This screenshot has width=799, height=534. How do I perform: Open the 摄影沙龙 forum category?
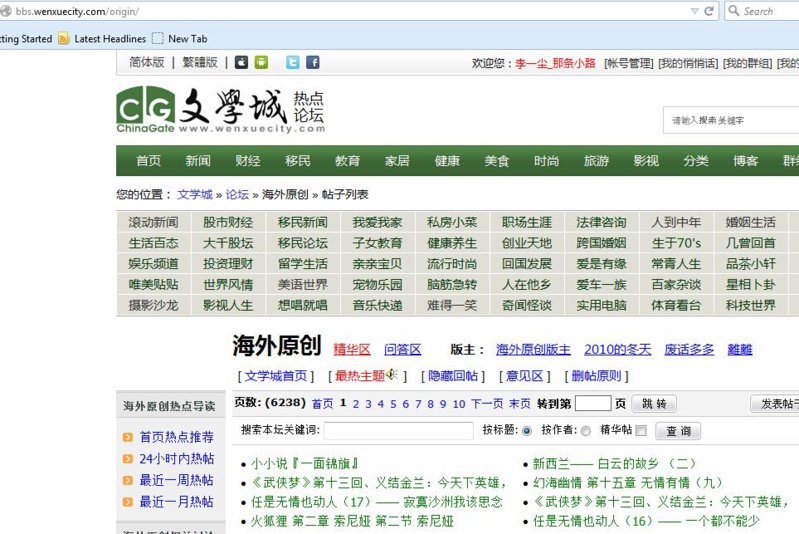[x=153, y=305]
